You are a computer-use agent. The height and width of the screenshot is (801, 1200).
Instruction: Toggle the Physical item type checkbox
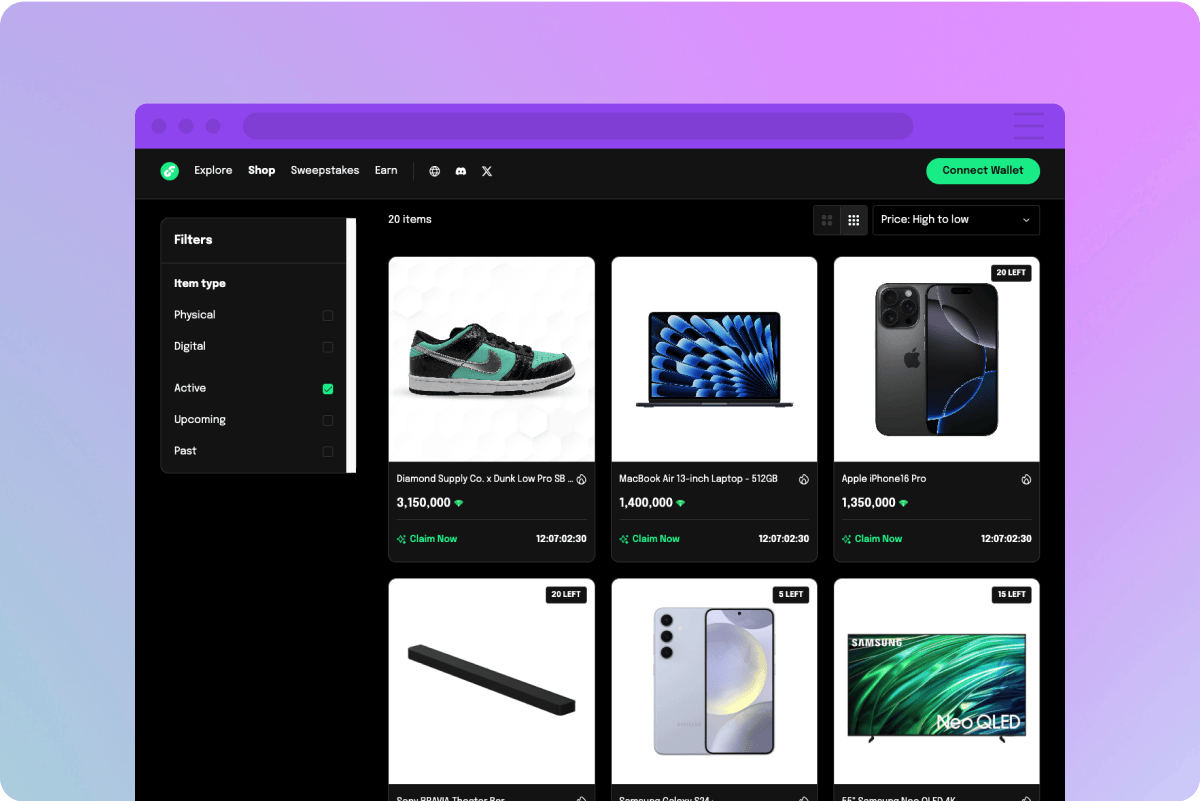(x=328, y=316)
